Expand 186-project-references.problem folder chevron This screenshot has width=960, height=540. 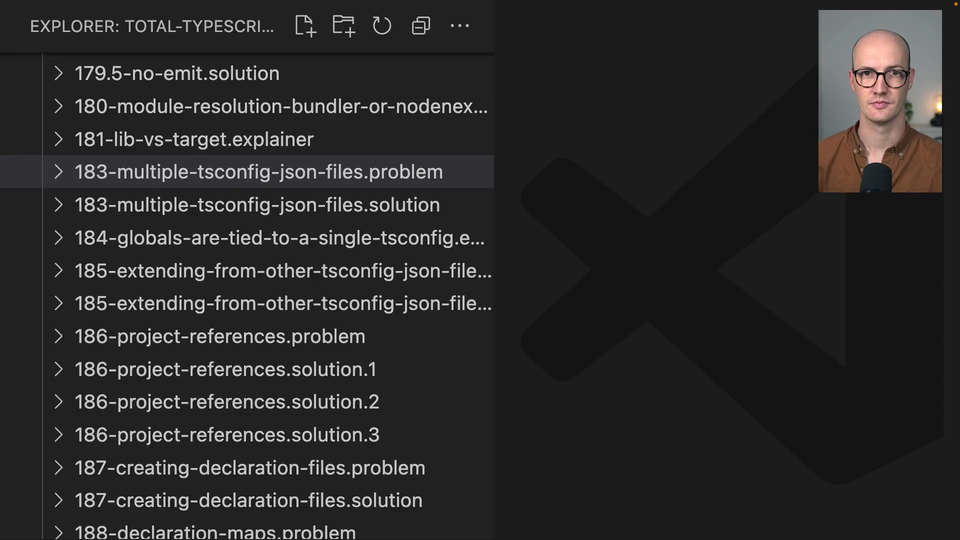pyautogui.click(x=58, y=336)
